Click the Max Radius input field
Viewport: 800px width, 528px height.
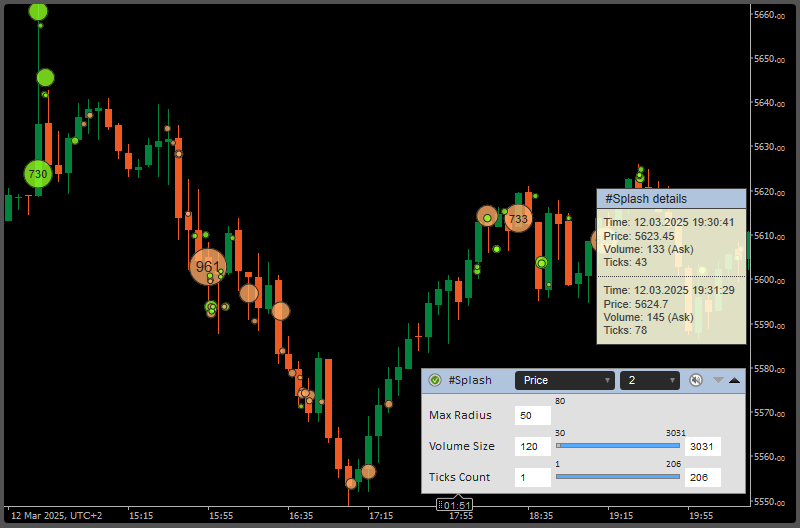coord(532,415)
